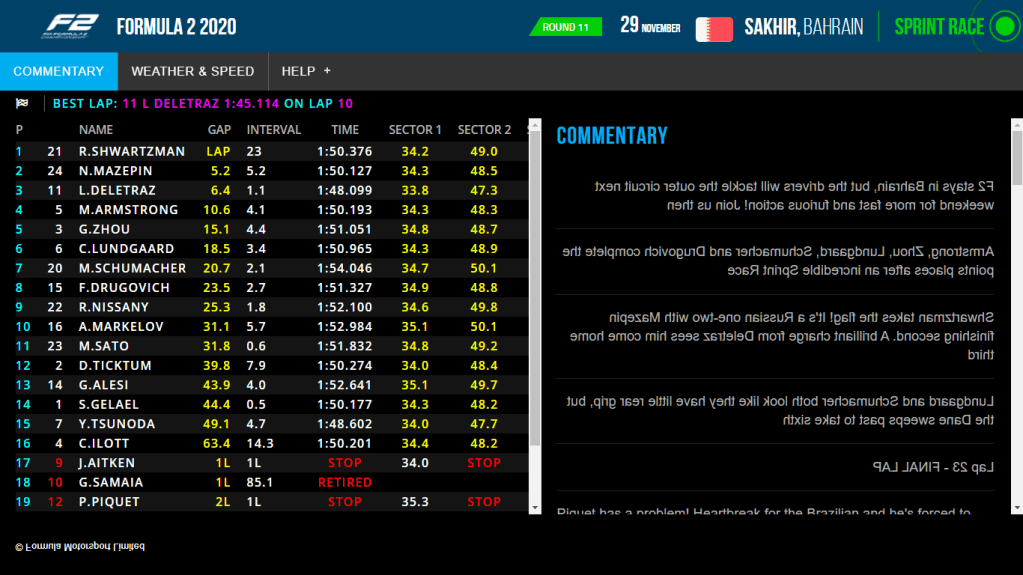Click the GAP column header
Viewport: 1023px width, 575px height.
[219, 130]
